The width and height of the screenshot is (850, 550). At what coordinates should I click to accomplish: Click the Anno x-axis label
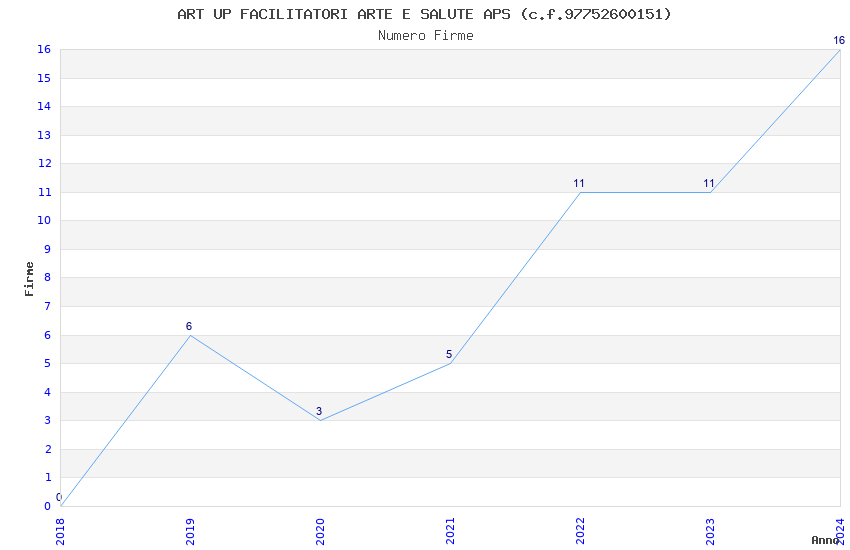[x=825, y=540]
